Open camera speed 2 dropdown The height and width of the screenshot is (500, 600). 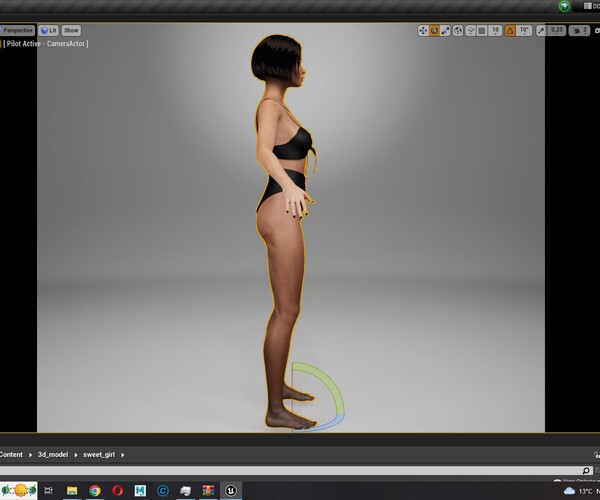[579, 31]
